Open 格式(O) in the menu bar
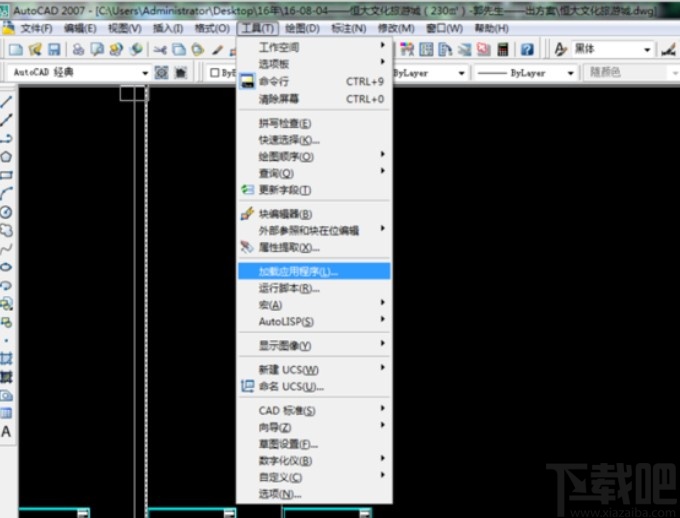 (x=212, y=29)
